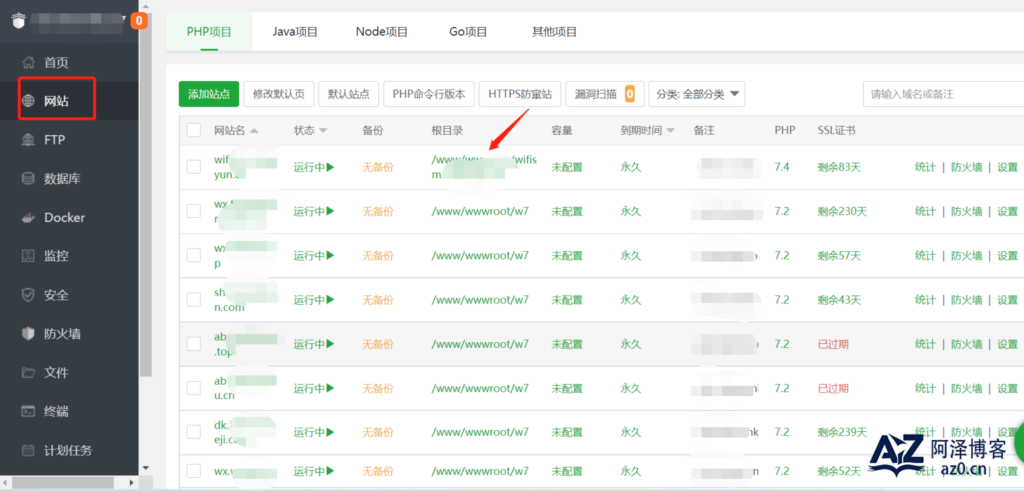The height and width of the screenshot is (491, 1024).
Task: Click /www/wwwroot/w7 path in 剩余57天 row
Action: point(480,255)
